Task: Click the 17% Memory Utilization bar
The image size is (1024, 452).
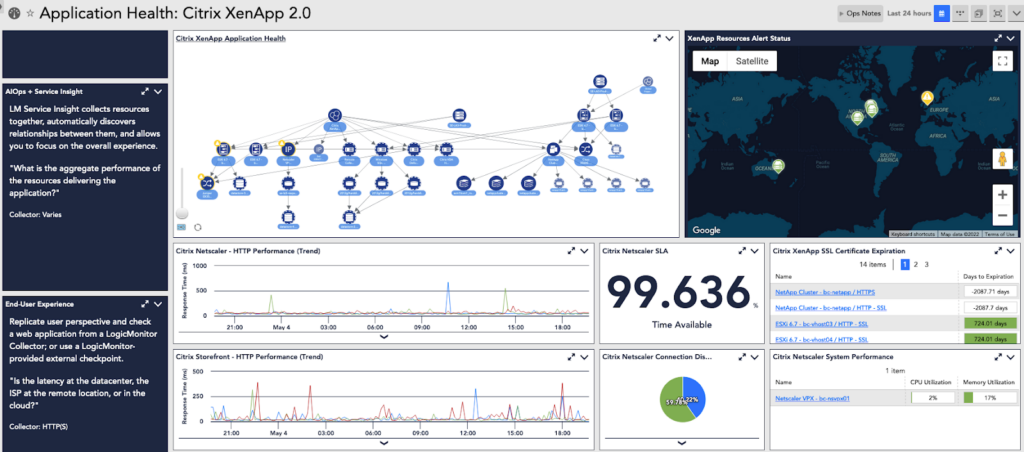Action: point(991,397)
